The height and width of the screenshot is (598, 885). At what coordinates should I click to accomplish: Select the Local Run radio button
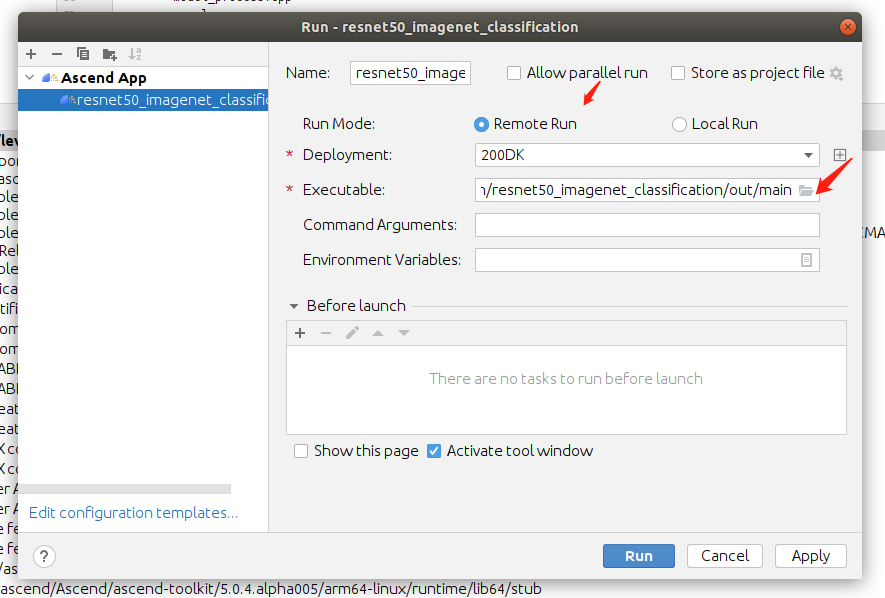point(680,124)
